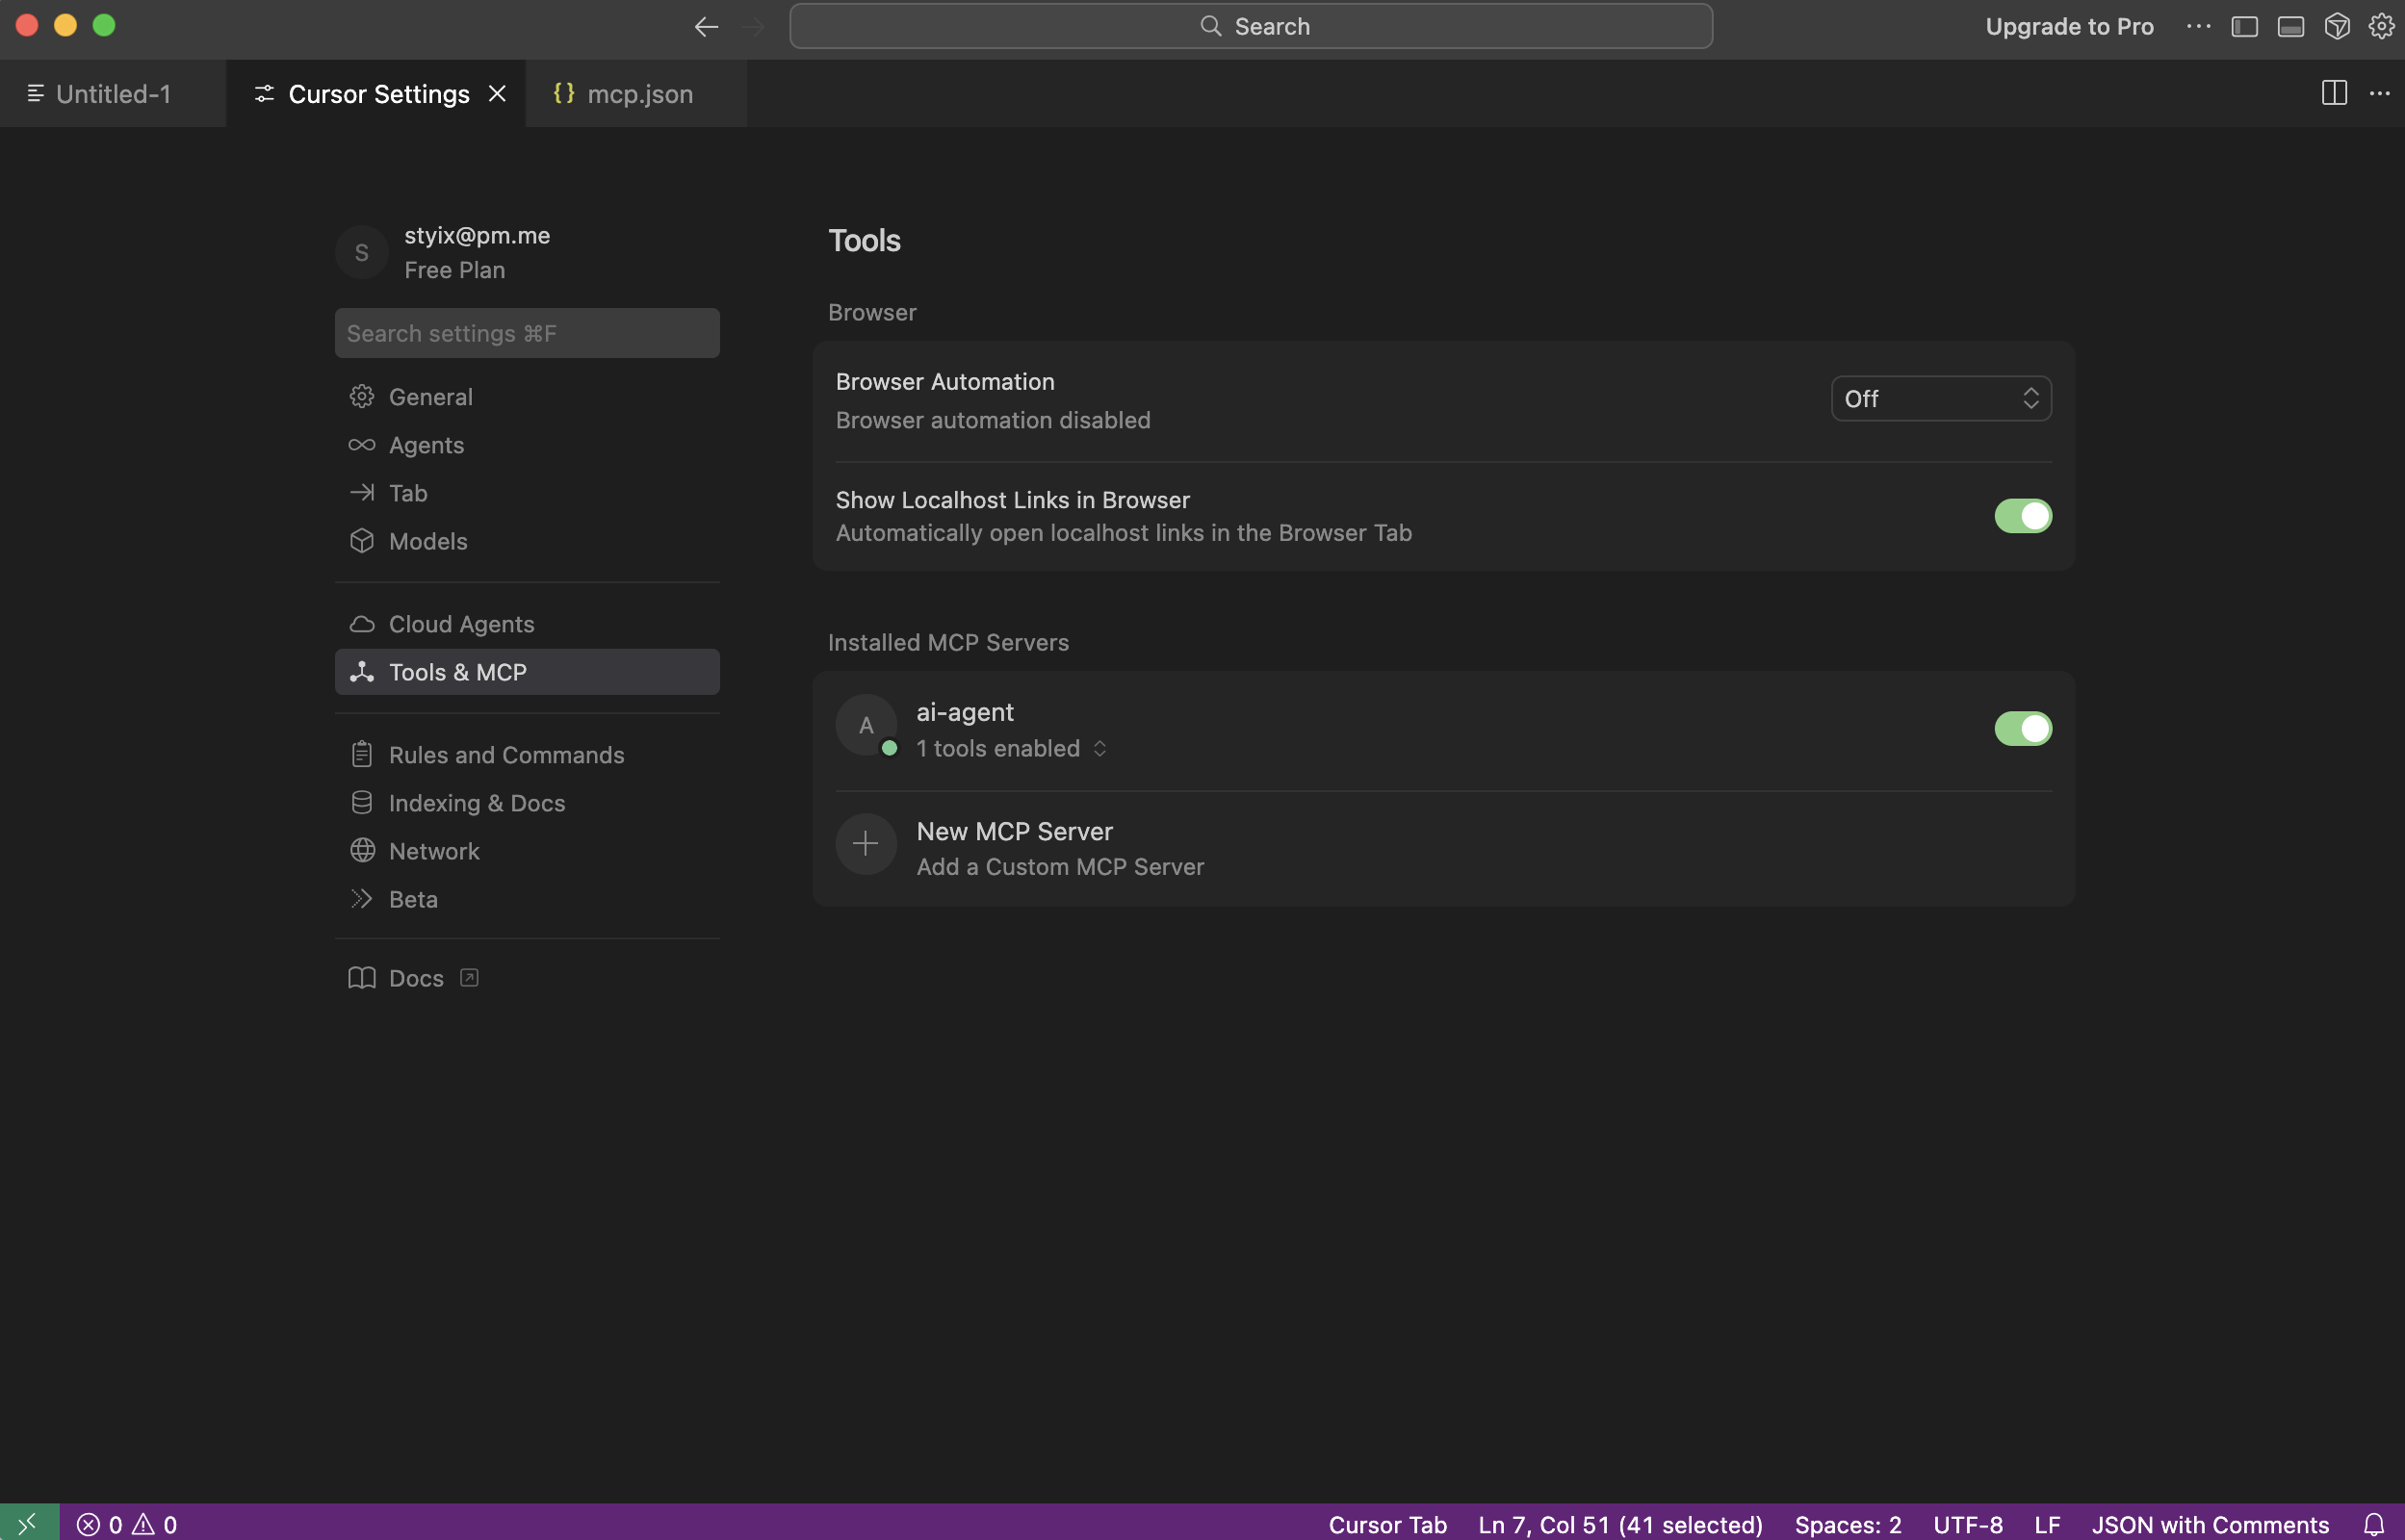Close the Cursor Settings tab
The height and width of the screenshot is (1540, 2405).
click(x=497, y=93)
